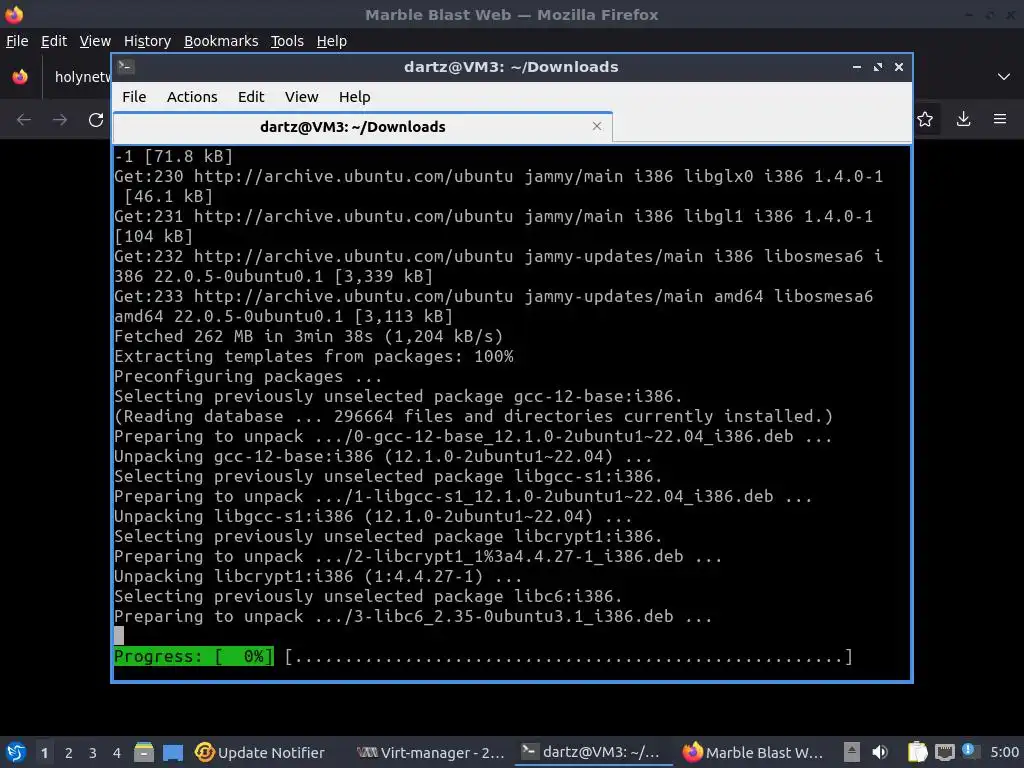Bookmark this page with the star icon

[925, 119]
